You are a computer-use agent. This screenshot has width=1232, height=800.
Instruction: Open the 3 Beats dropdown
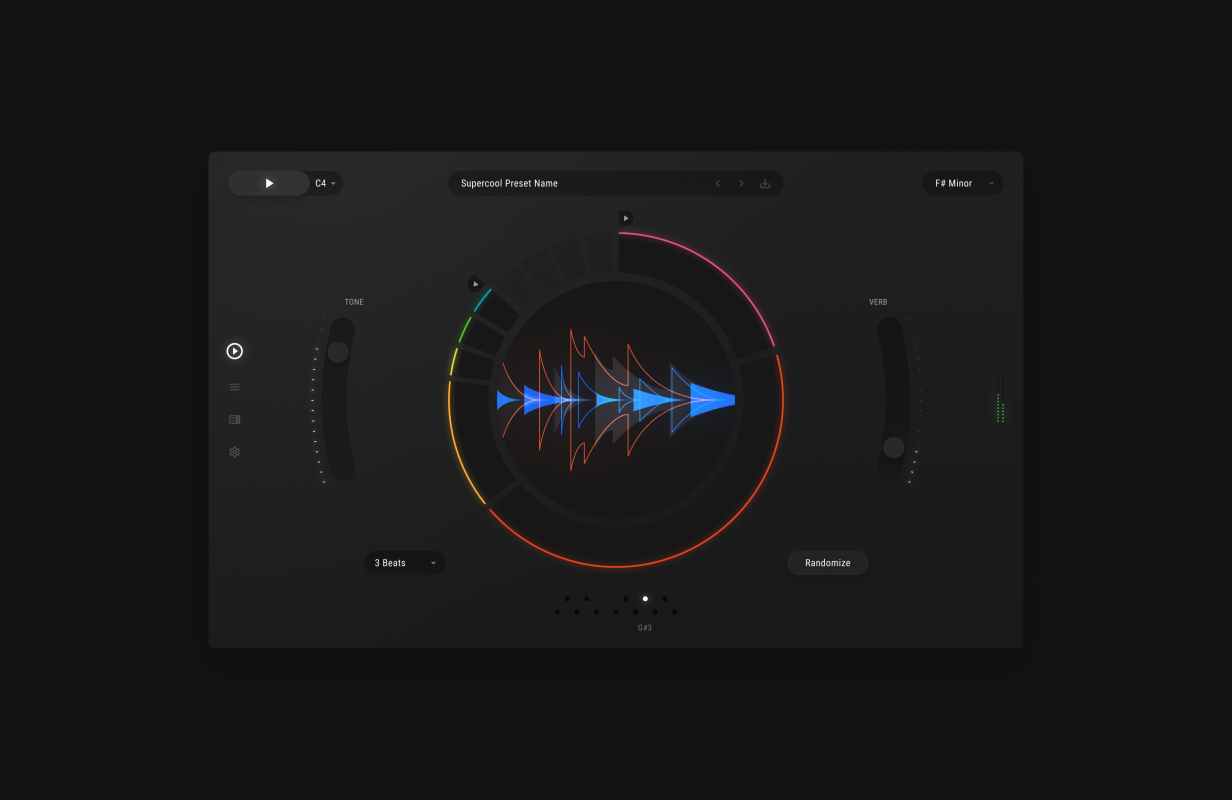[404, 563]
